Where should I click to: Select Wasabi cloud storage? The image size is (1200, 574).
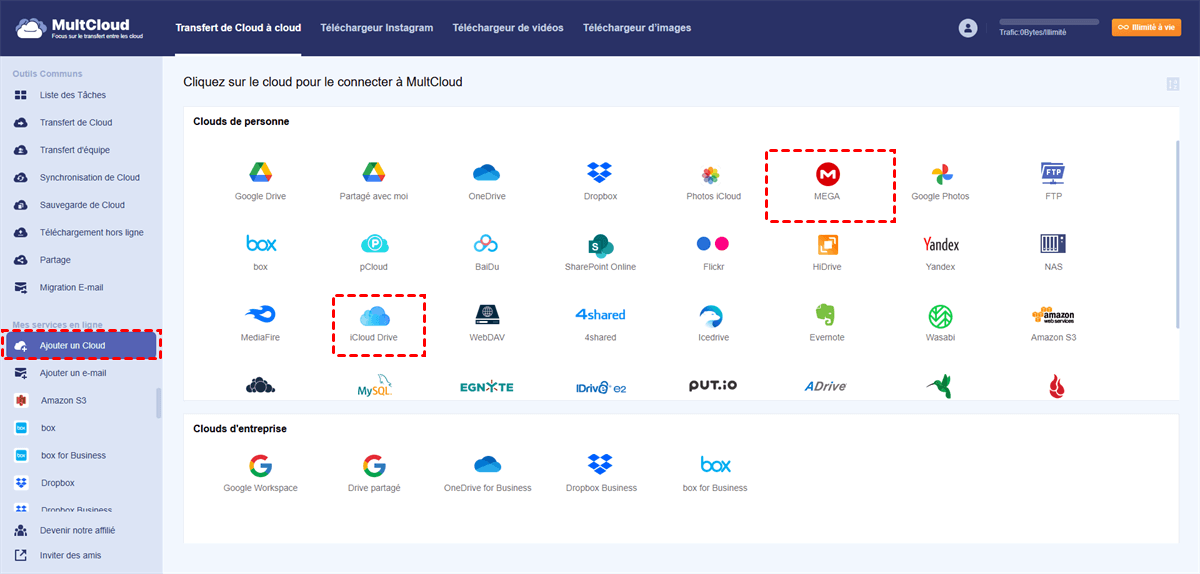point(940,314)
